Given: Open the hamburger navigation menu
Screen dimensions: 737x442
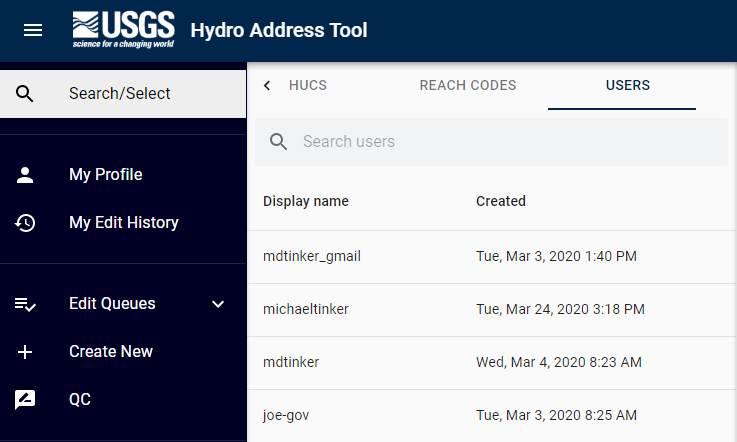Looking at the screenshot, I should tap(33, 30).
